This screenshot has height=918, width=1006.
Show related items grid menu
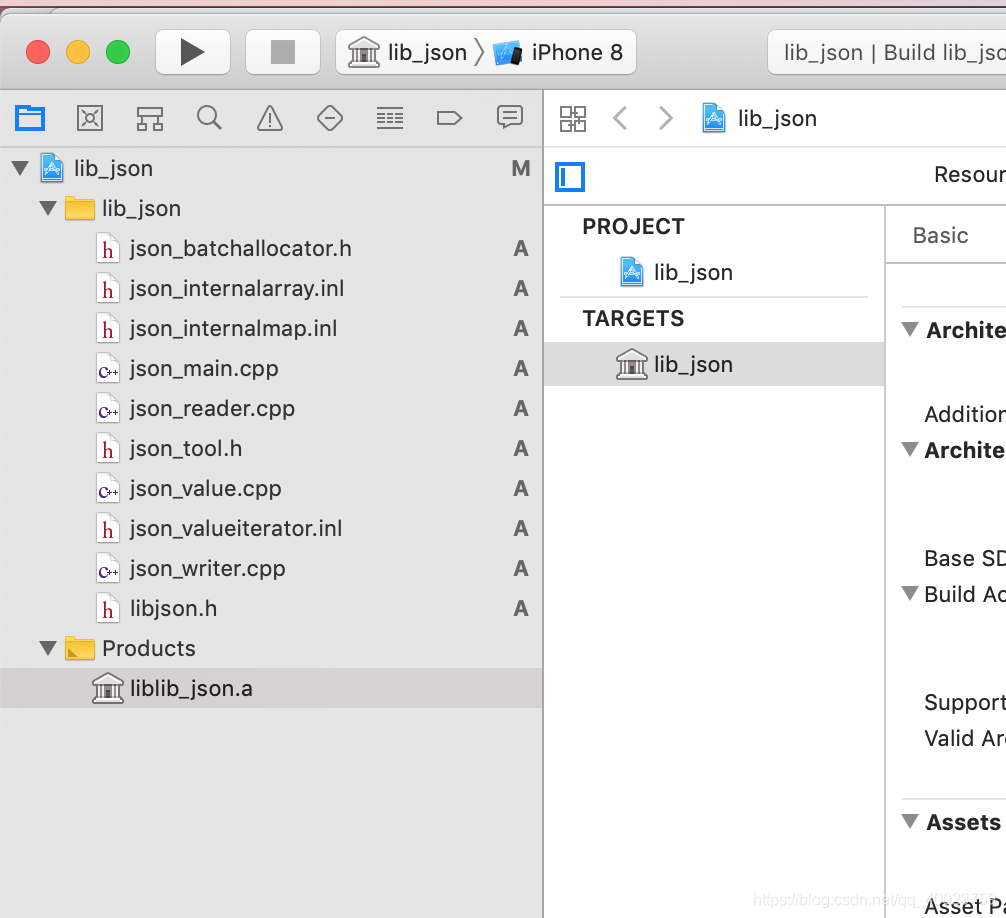(x=572, y=119)
